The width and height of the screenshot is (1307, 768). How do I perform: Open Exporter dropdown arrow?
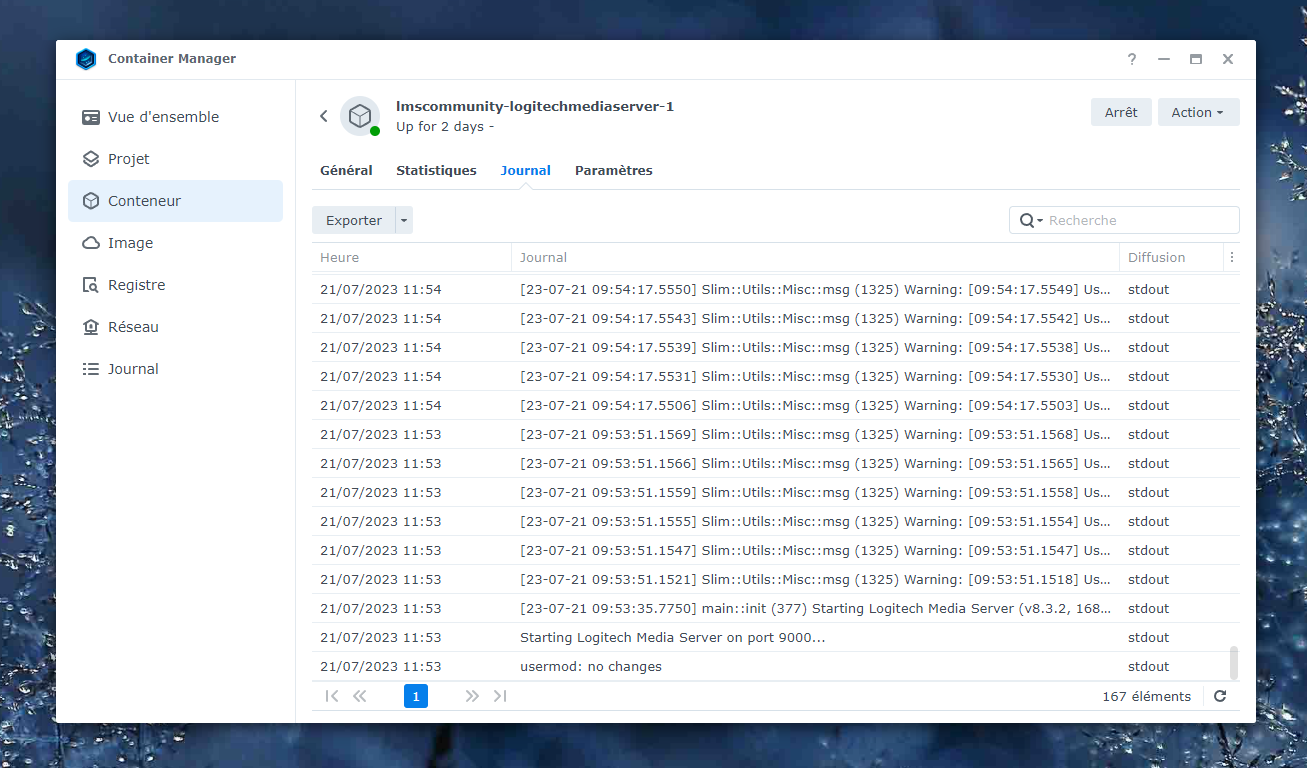pos(404,220)
